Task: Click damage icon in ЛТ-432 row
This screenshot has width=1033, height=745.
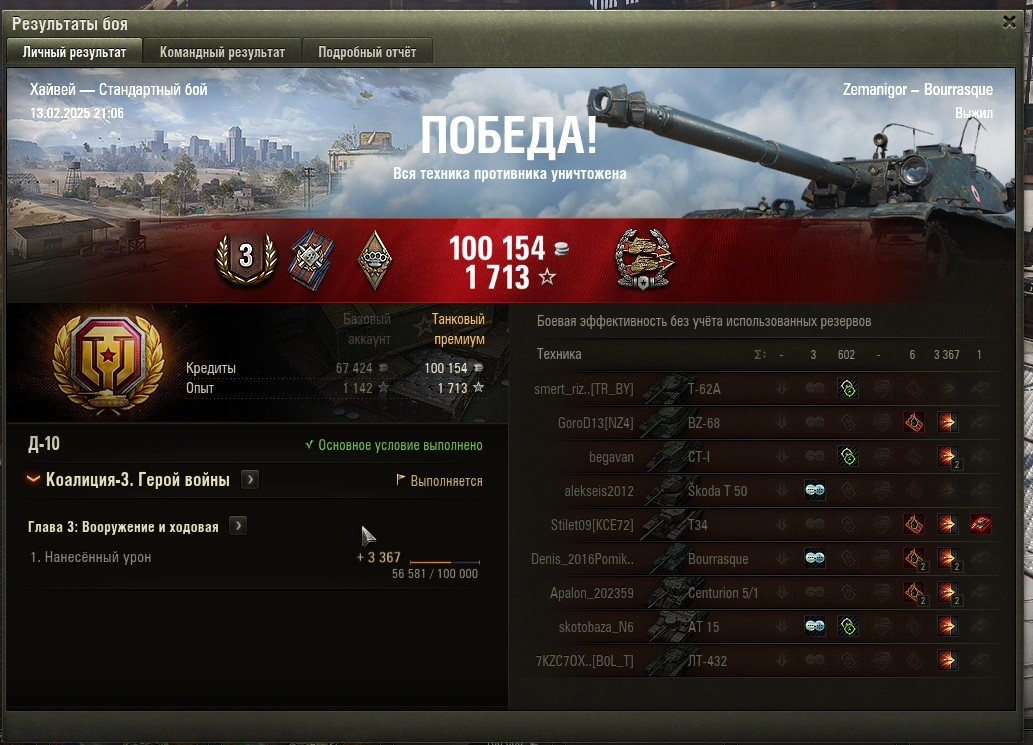Action: 947,660
